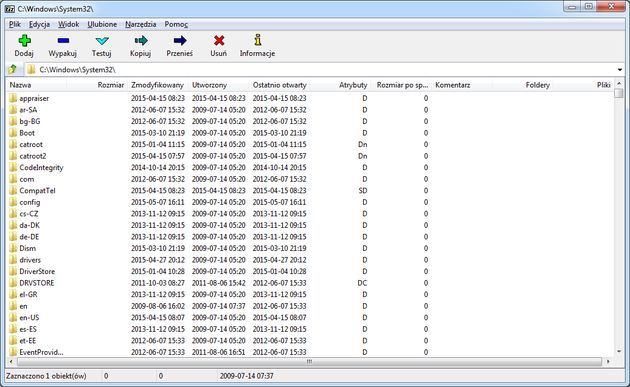Screen dimensions: 630x387
Task: Click the horizontal scrollbar thumb
Action: pyautogui.click(x=309, y=362)
